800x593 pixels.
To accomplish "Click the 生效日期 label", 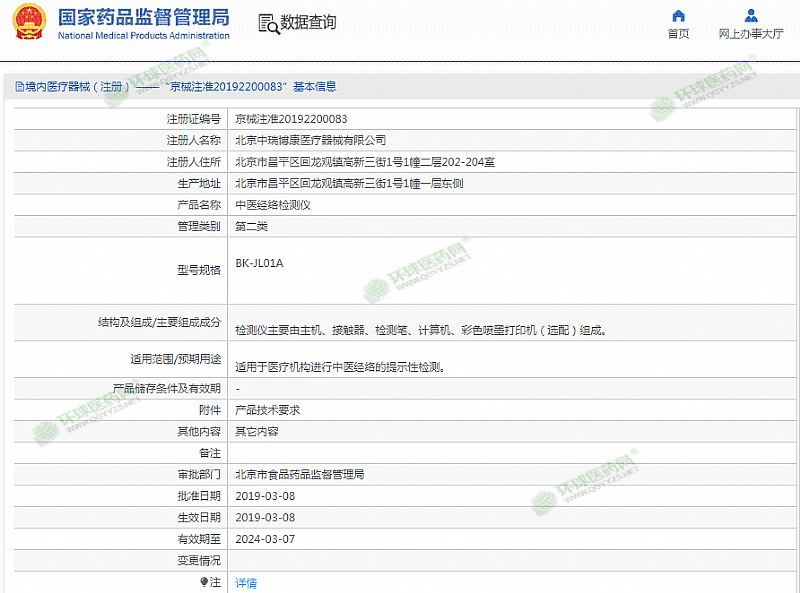I will pos(199,517).
